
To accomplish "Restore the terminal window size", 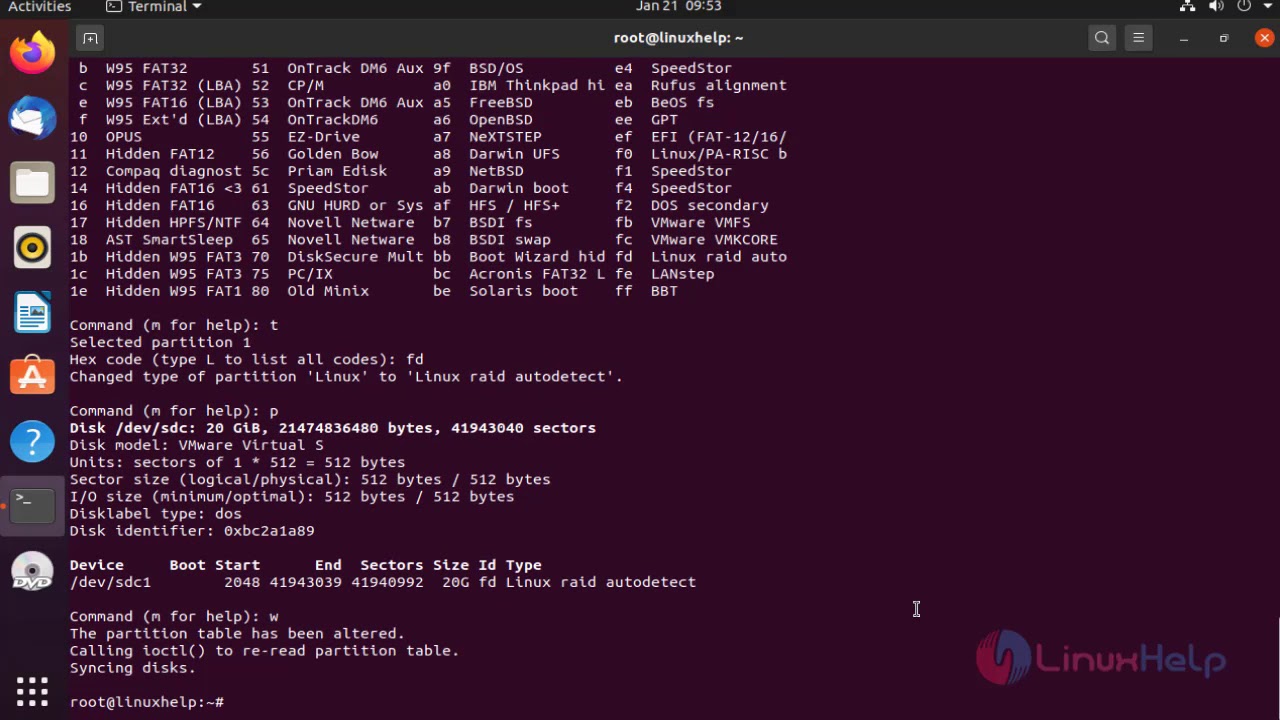I will click(x=1224, y=38).
